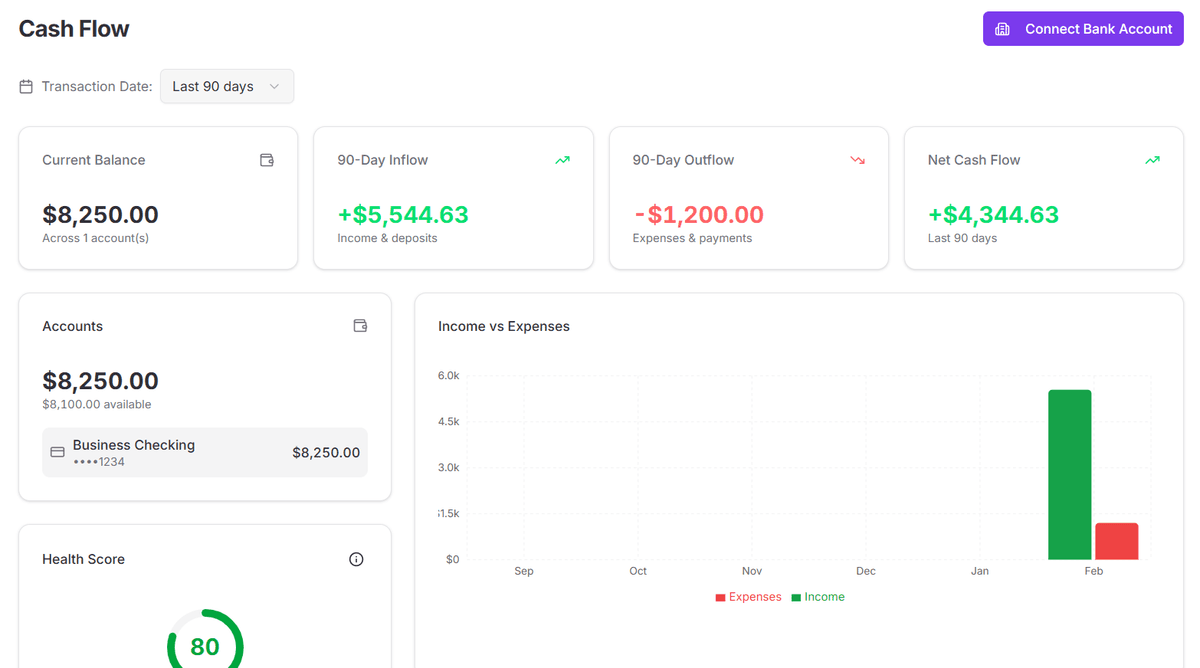Open the Last 90 days dropdown
Image resolution: width=1200 pixels, height=668 pixels.
click(227, 86)
